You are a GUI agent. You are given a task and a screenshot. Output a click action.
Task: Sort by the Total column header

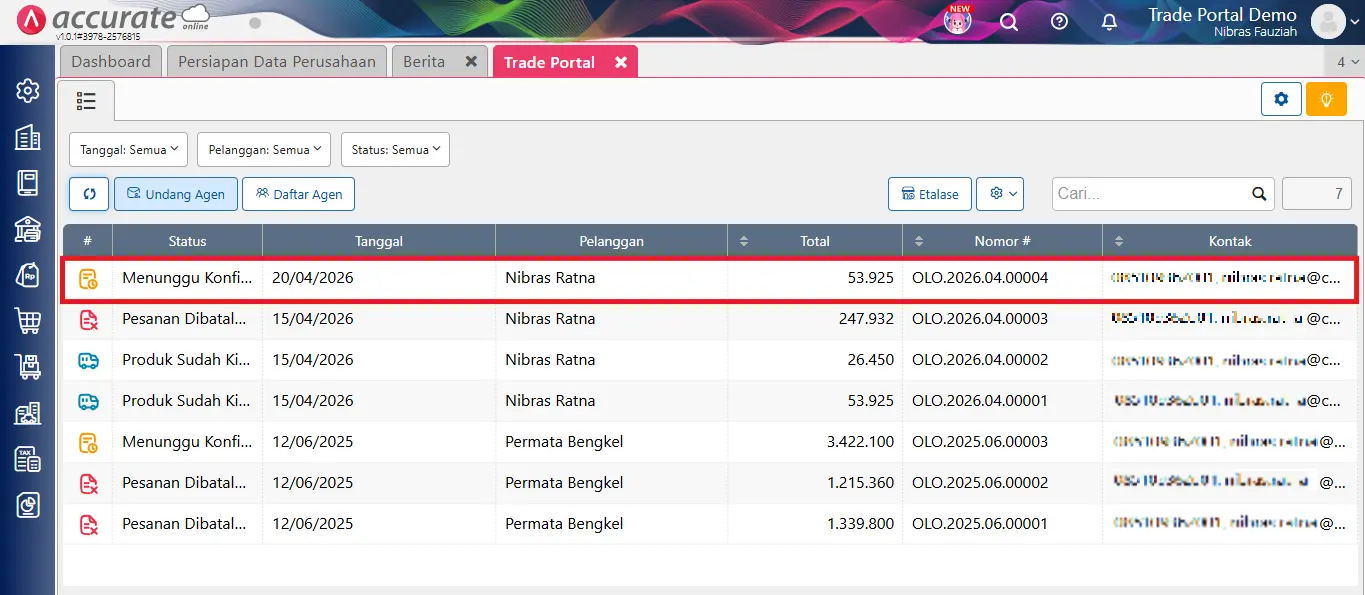(x=815, y=241)
